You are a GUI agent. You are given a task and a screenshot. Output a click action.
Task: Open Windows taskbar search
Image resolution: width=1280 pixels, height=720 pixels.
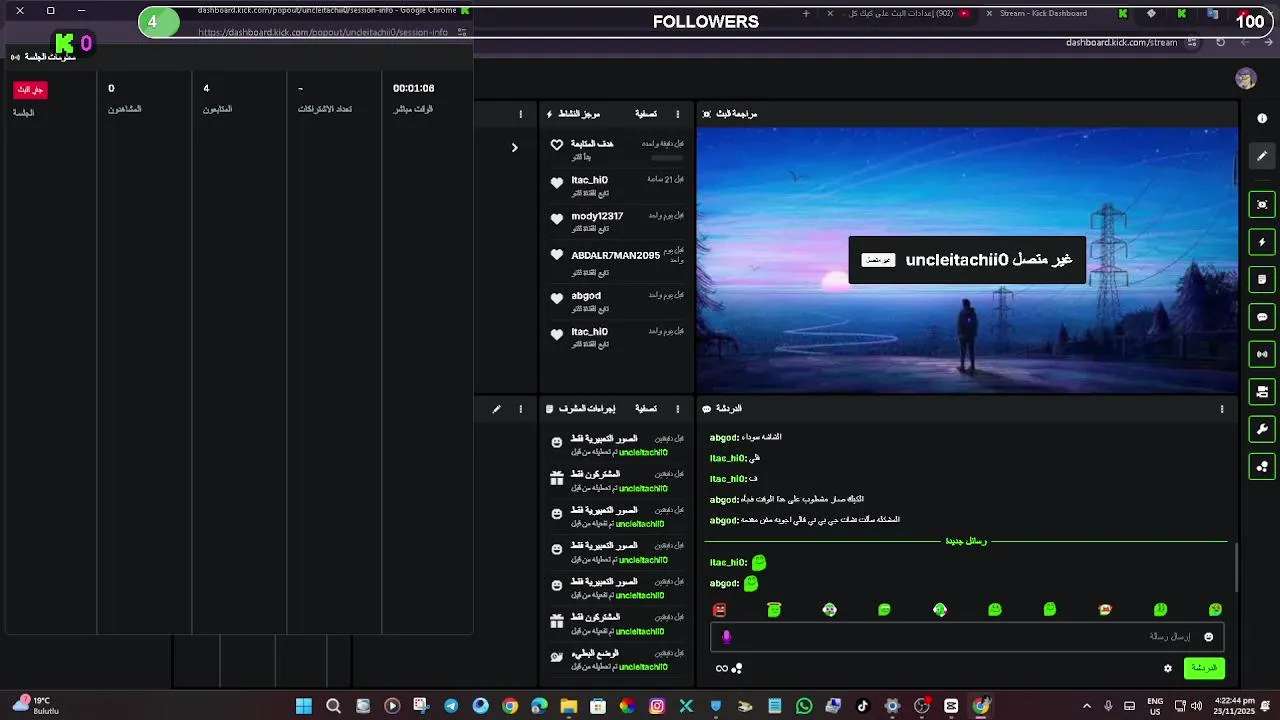pyautogui.click(x=333, y=706)
